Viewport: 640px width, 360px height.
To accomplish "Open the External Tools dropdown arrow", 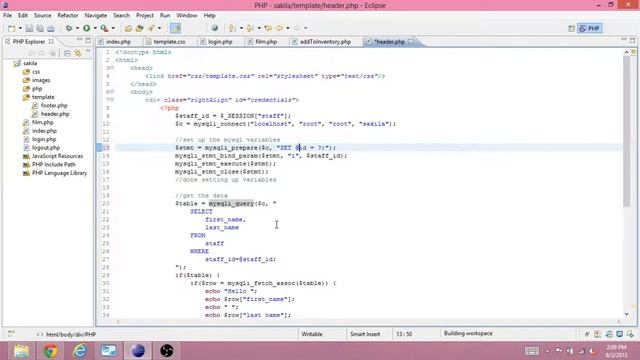I will (x=113, y=28).
